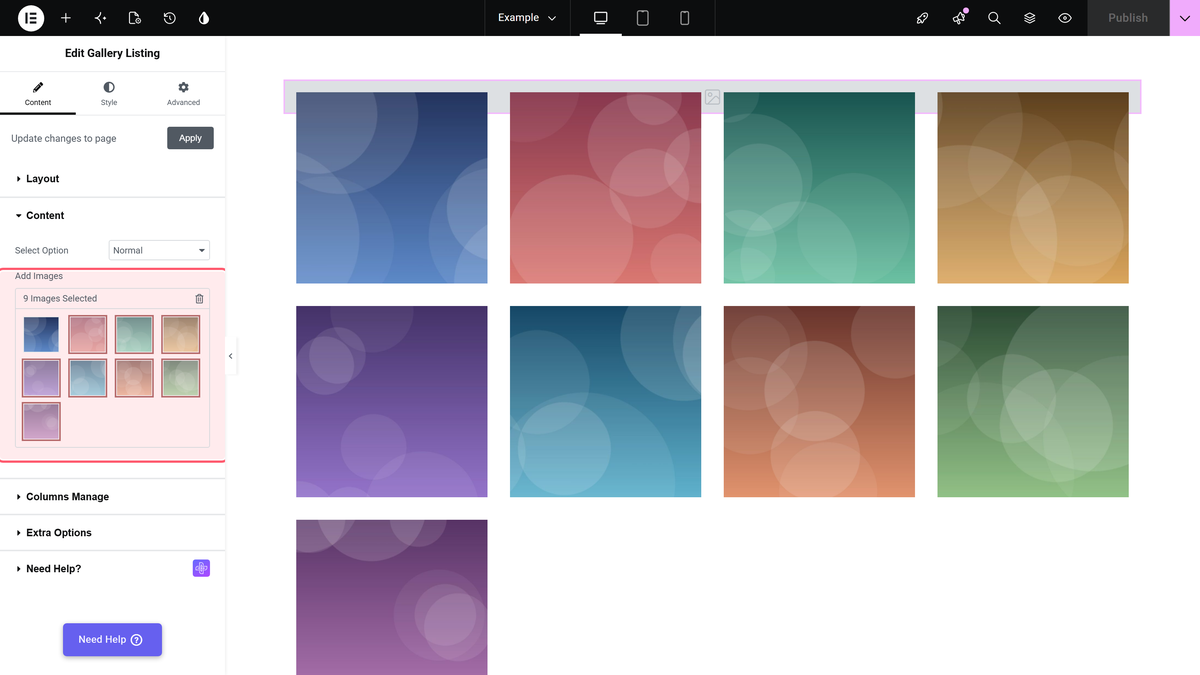Select the forest-green thumbnail in second row
Screen dimensions: 1200x675
(x=181, y=378)
